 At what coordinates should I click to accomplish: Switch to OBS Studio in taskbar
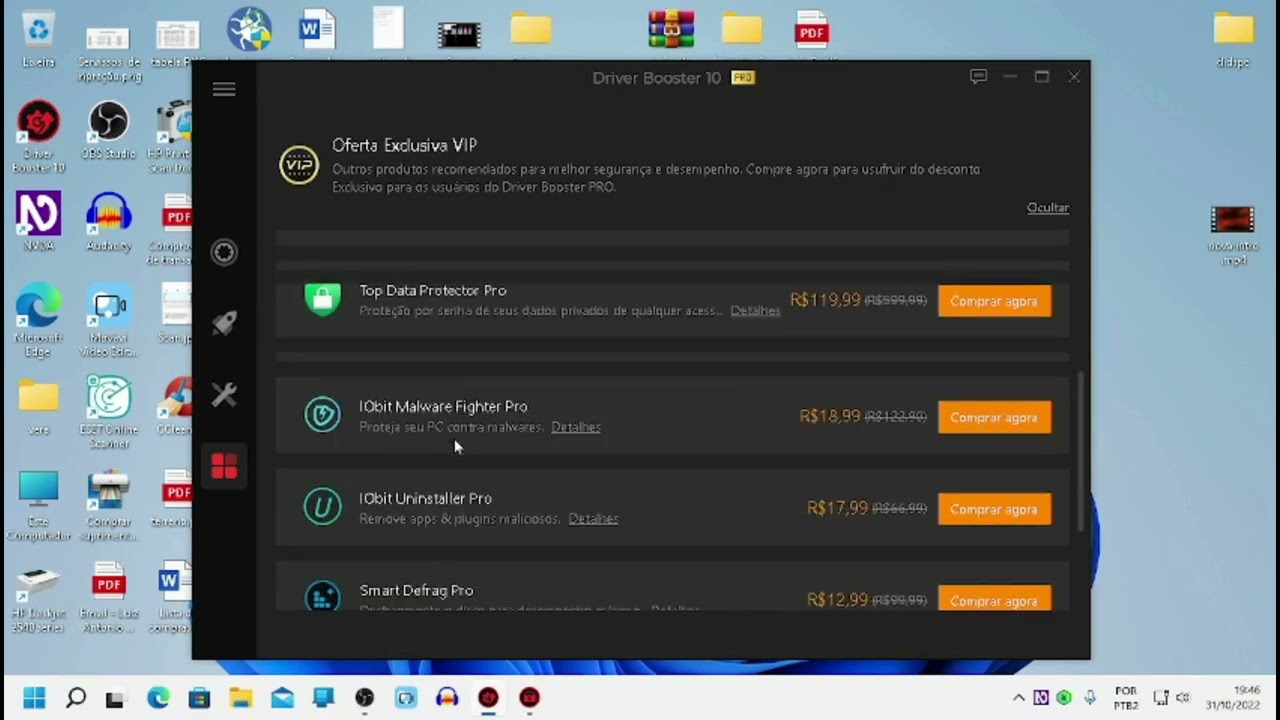[365, 698]
